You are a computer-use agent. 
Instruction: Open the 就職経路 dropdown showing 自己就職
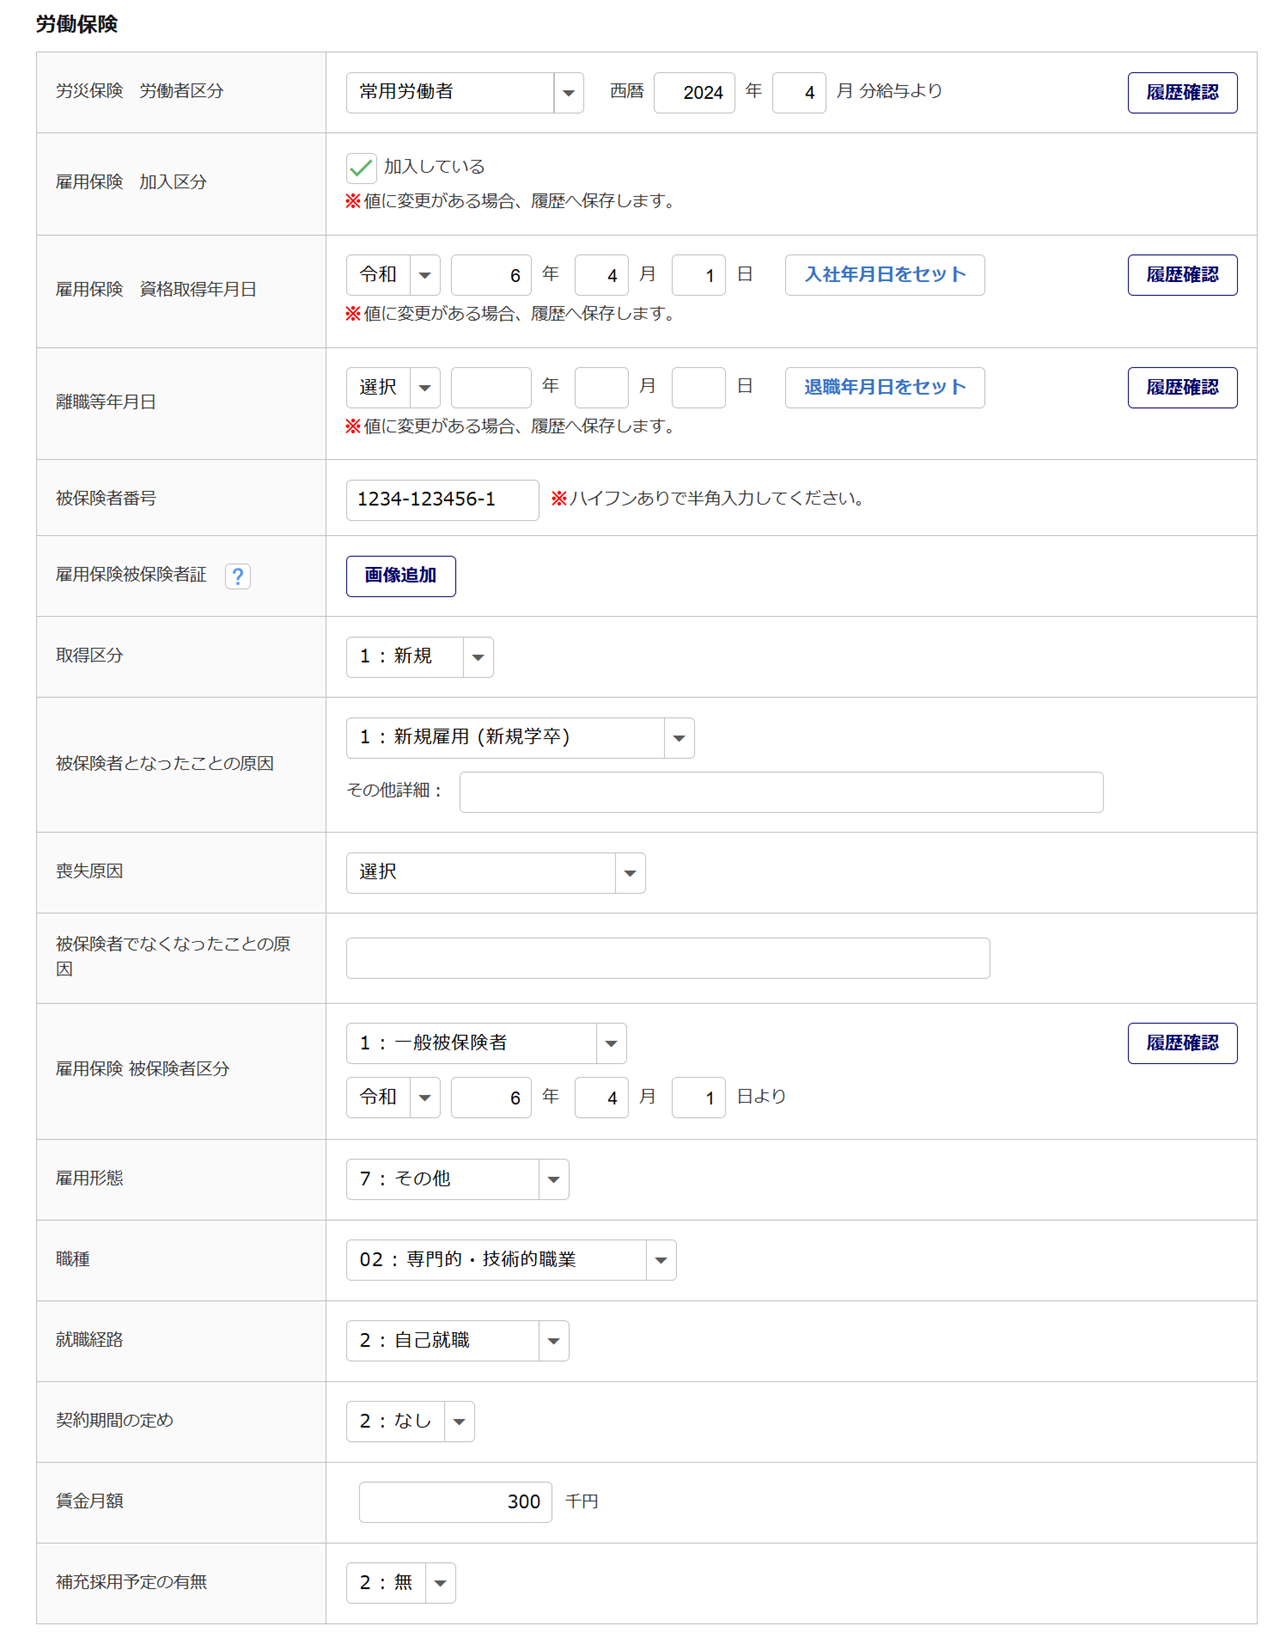(457, 1341)
